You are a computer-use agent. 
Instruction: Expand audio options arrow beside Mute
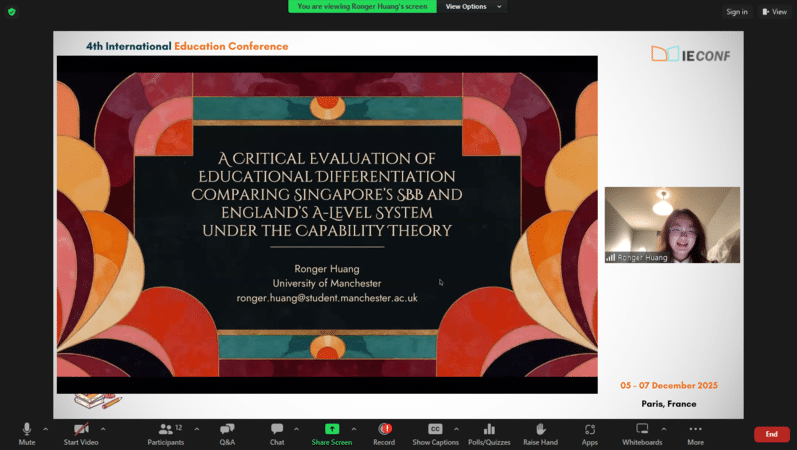[x=46, y=429]
